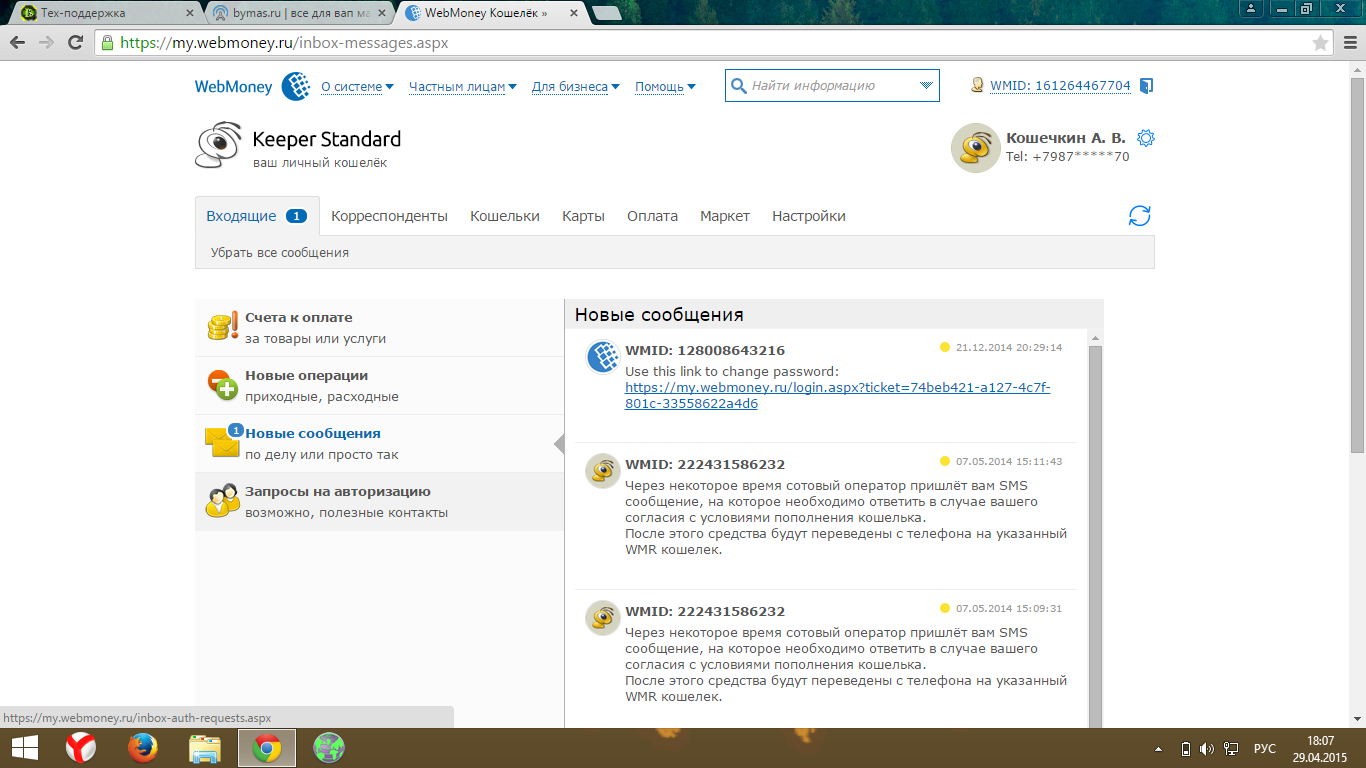Switch to the Кошельки tab
Image resolution: width=1366 pixels, height=768 pixels.
tap(504, 216)
